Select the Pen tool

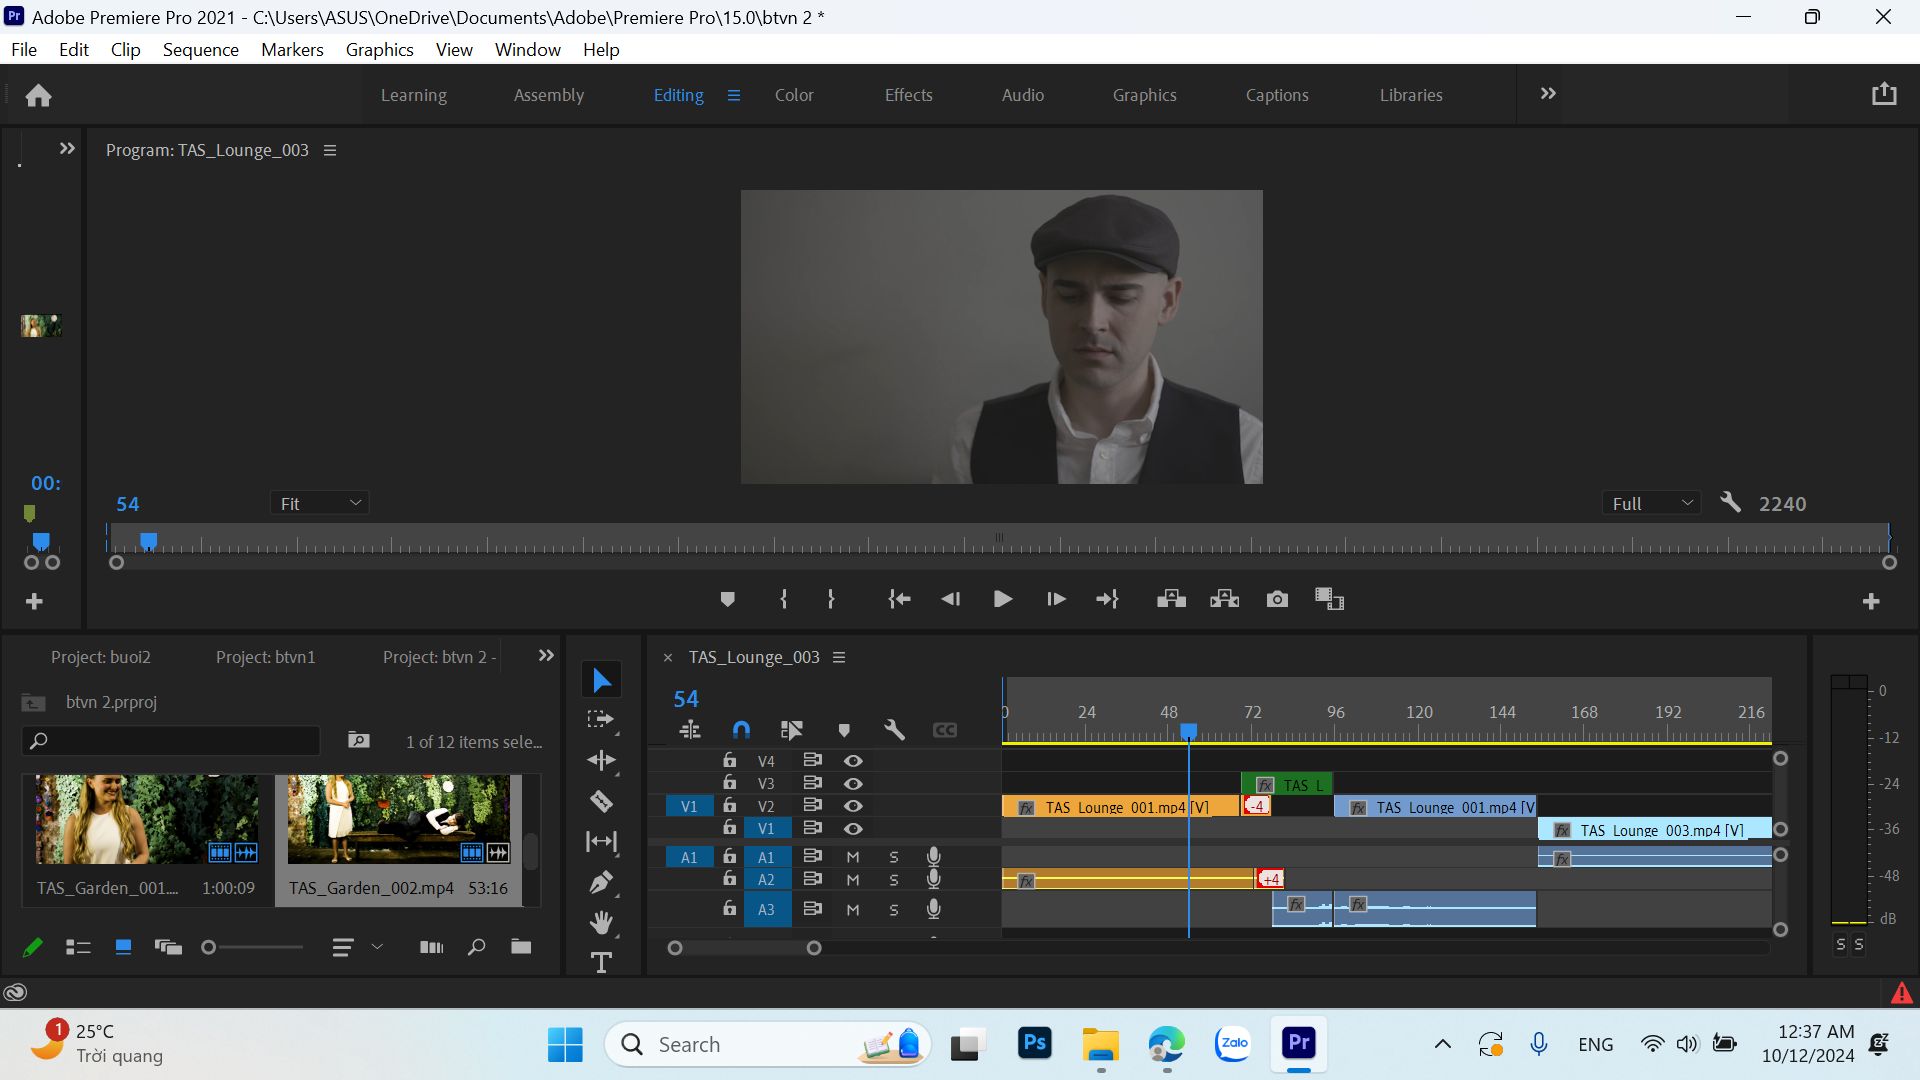(601, 882)
